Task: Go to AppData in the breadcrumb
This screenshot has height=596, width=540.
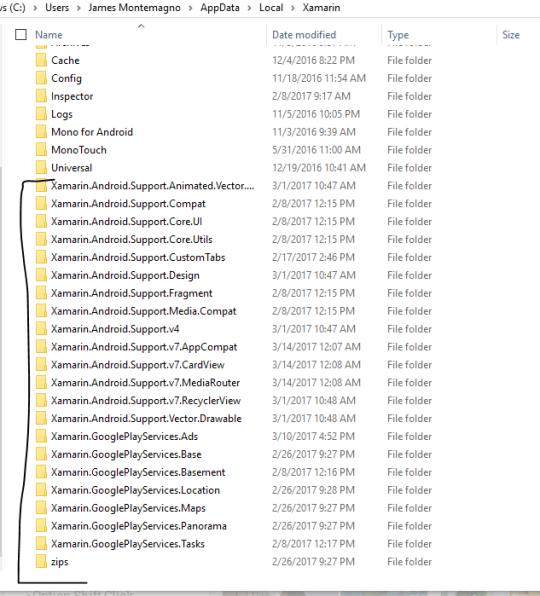Action: tap(220, 8)
